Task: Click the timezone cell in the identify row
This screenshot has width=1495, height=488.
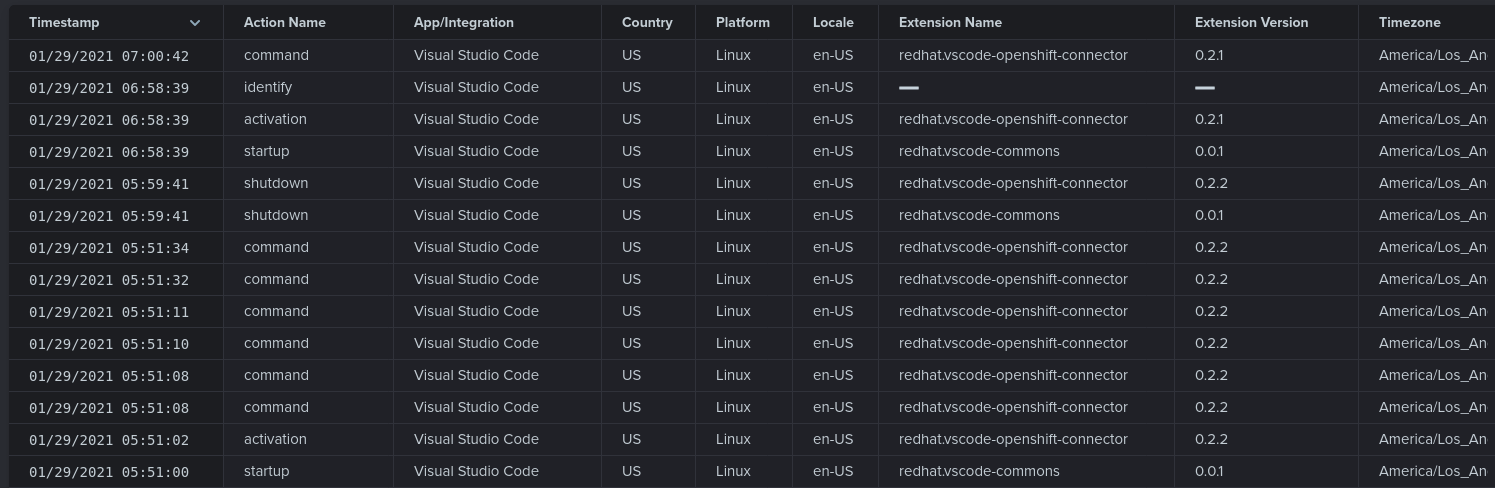Action: tap(1432, 87)
